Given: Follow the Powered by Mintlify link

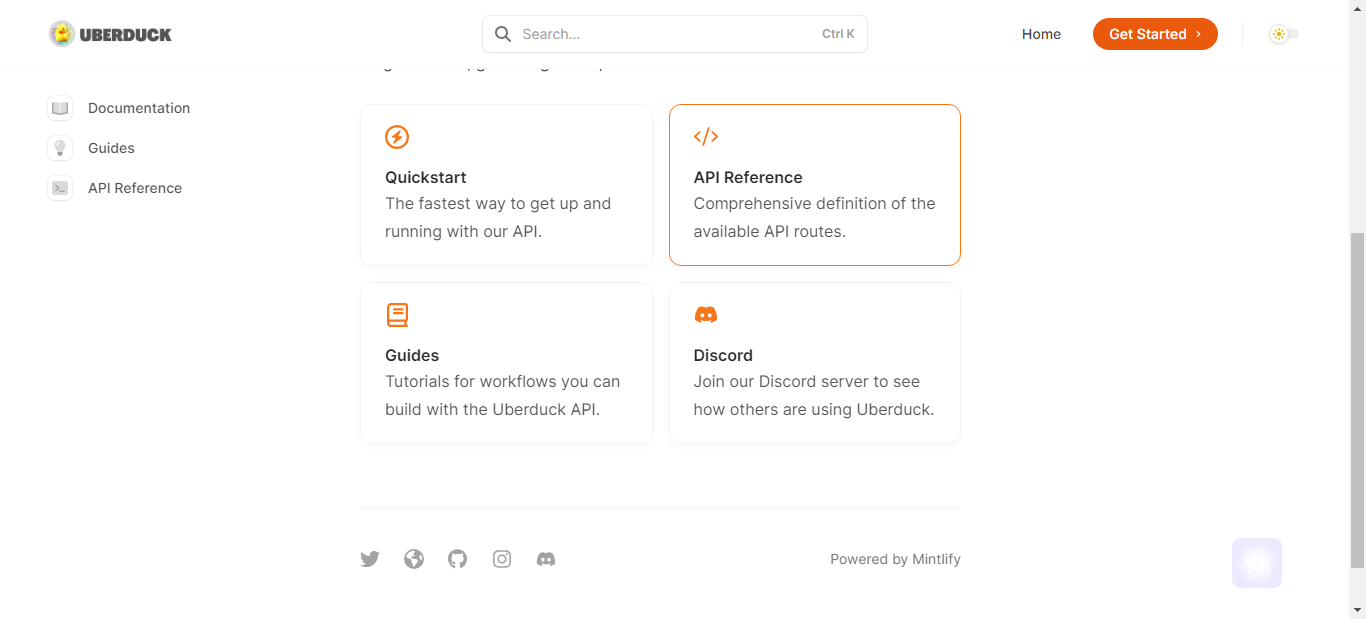Looking at the screenshot, I should pos(895,559).
